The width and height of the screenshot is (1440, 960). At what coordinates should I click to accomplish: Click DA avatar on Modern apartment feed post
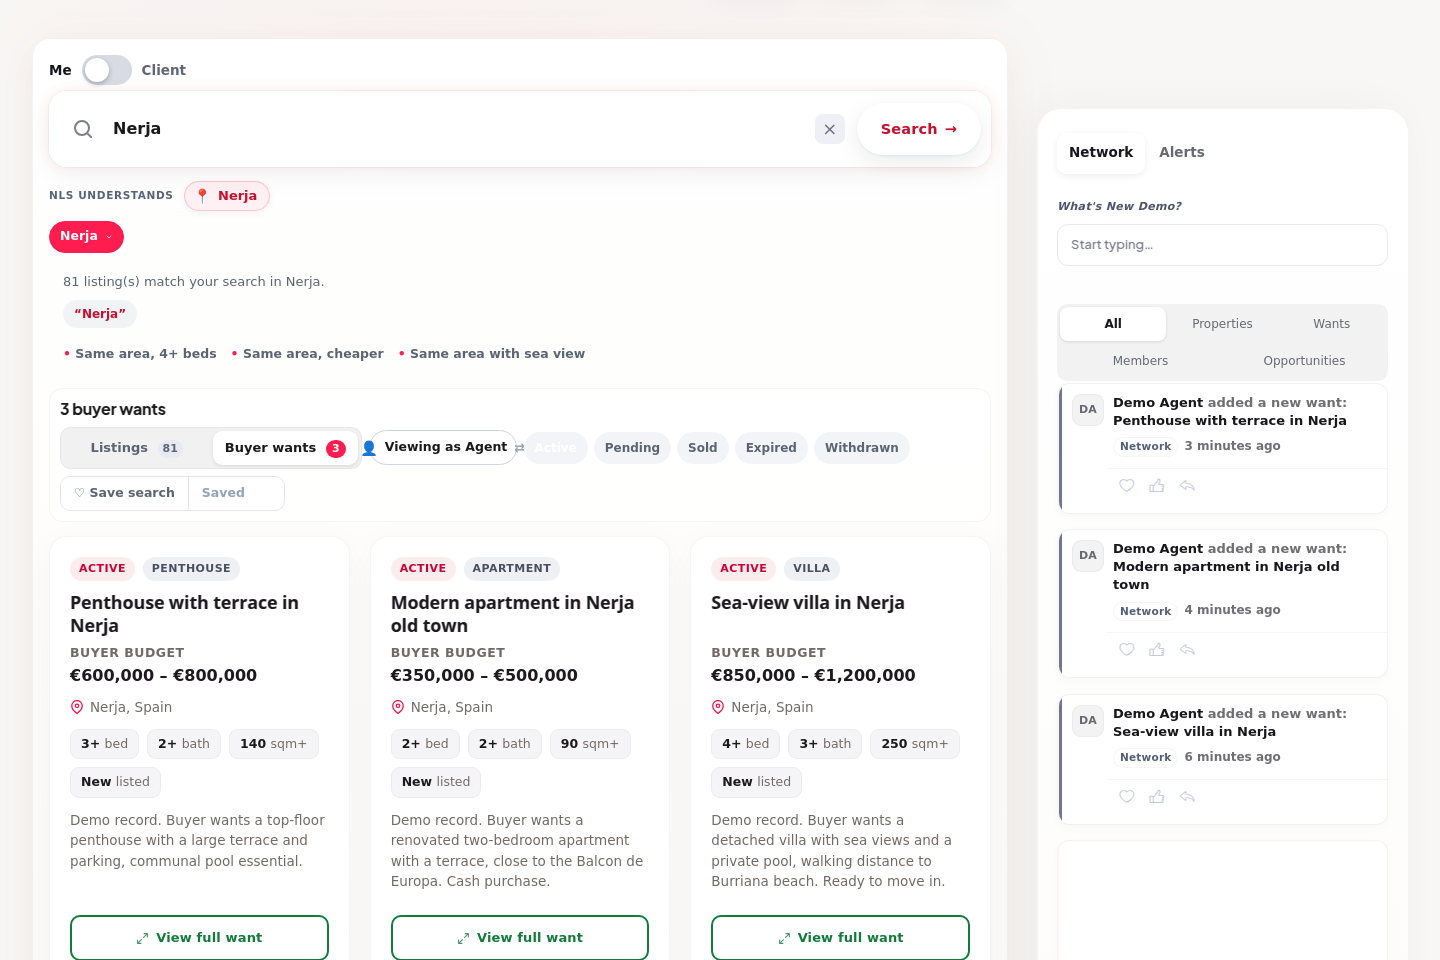tap(1088, 556)
